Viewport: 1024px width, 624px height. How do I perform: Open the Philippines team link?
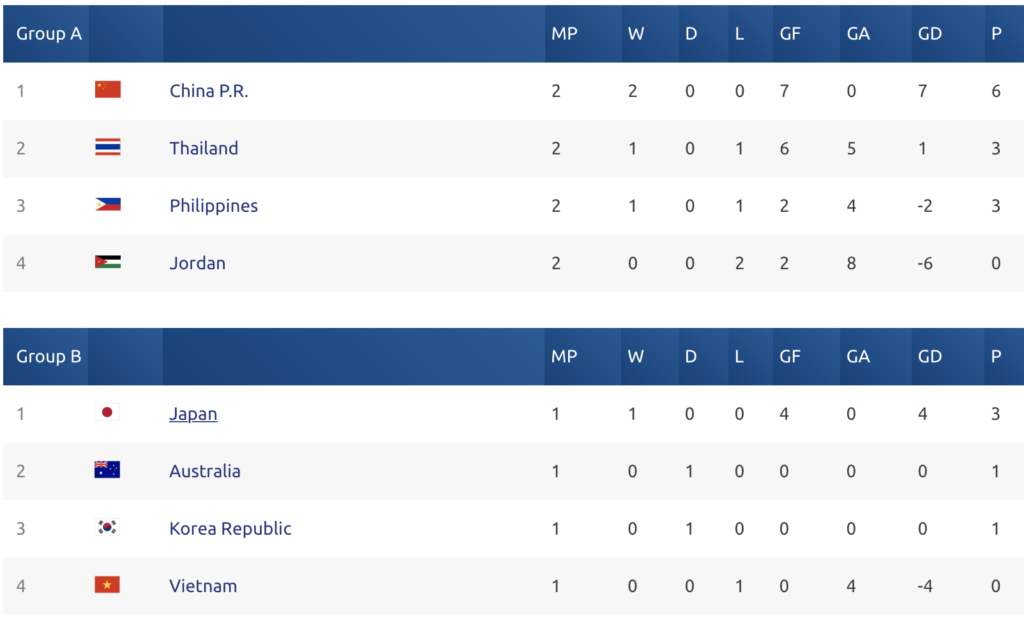point(214,206)
